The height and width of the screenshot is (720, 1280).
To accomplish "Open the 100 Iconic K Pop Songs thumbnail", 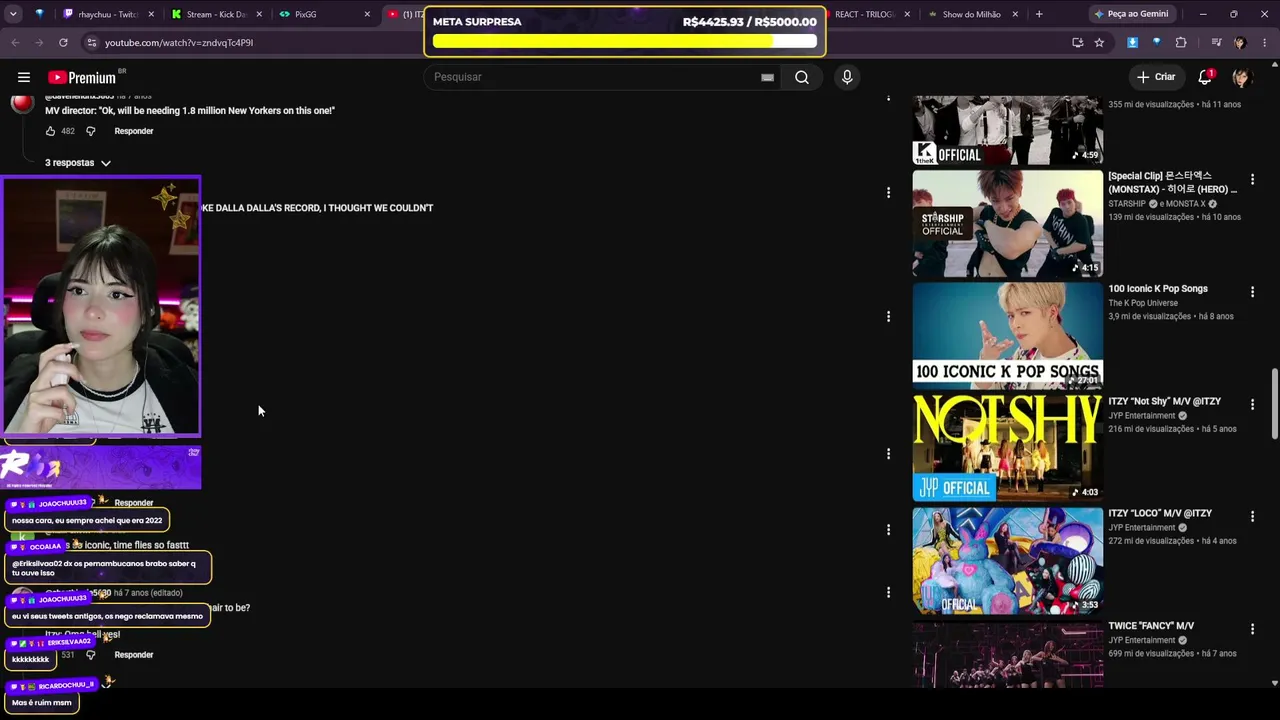I will [x=1007, y=335].
